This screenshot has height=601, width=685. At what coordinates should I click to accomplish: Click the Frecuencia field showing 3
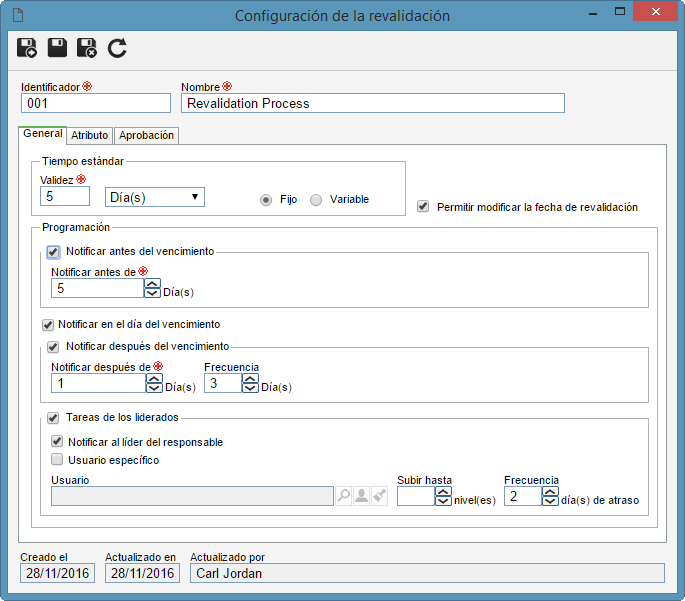point(223,383)
